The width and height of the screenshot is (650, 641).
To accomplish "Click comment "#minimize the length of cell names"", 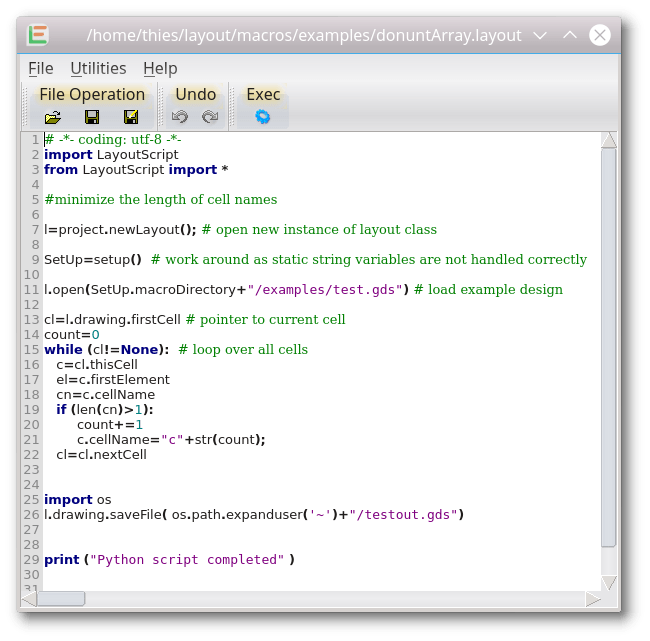I will (161, 199).
